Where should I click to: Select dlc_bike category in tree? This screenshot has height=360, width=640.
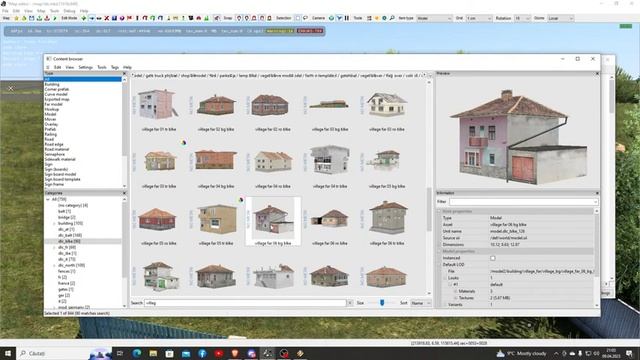69,241
